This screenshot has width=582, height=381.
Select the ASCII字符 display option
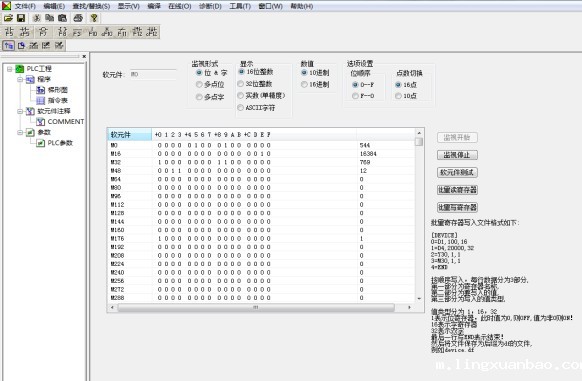tap(241, 107)
